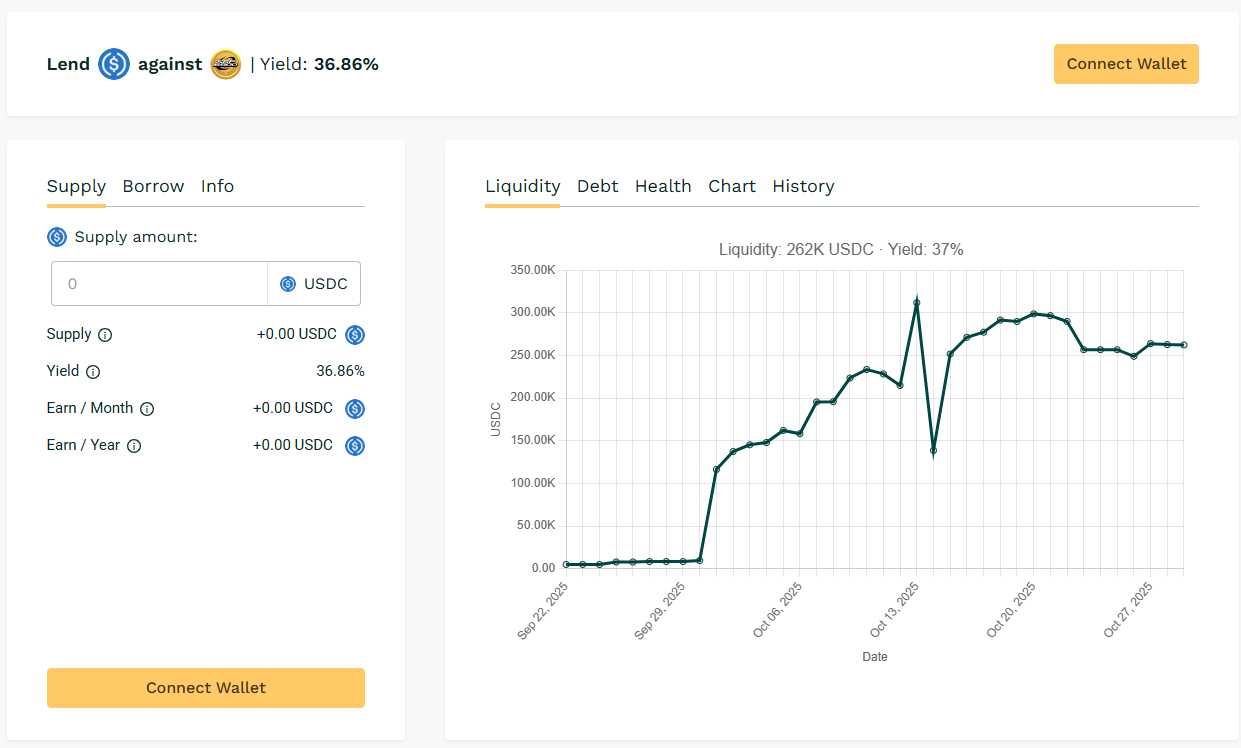Click the meme token icon after 'against'

coord(226,64)
